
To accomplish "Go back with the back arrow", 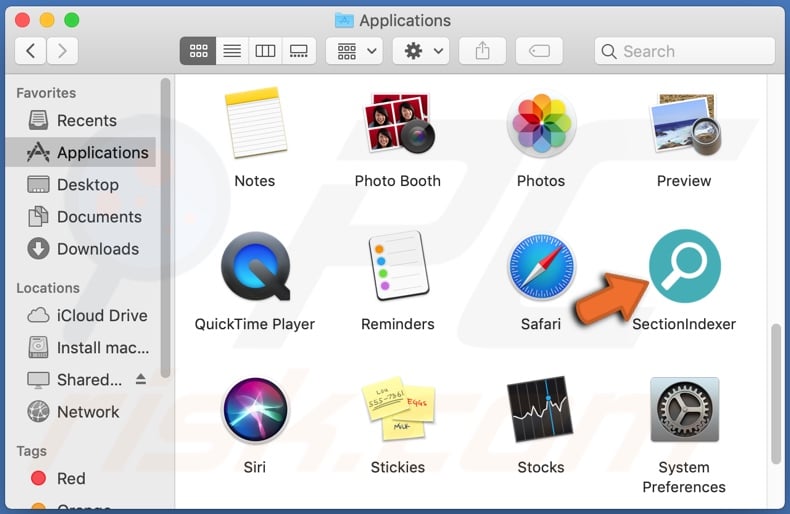I will tap(31, 51).
